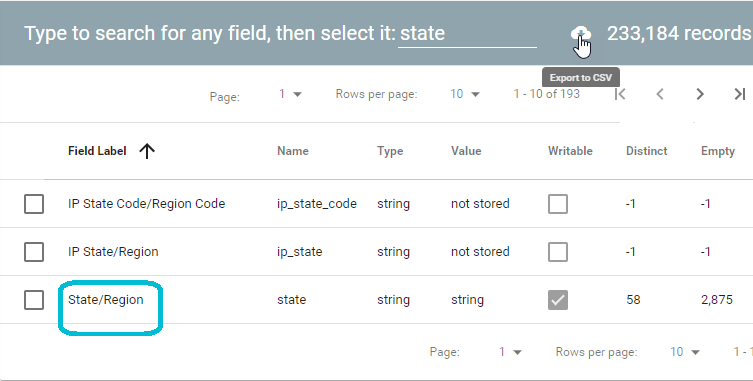Toggle Writable checkbox for ip_state row
Screen dimensions: 753x381
click(558, 252)
